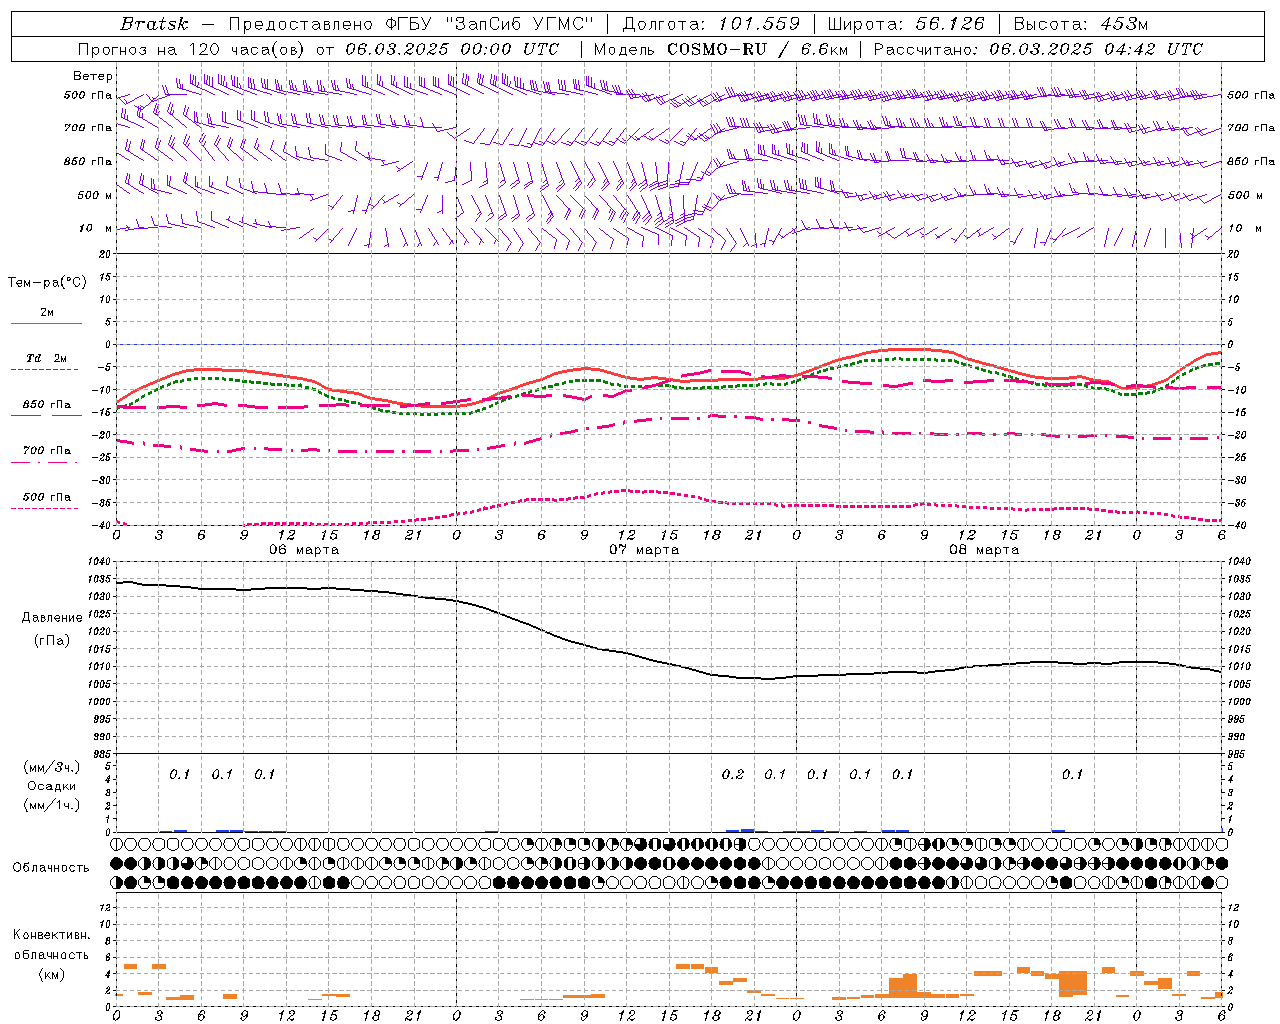This screenshot has height=1024, width=1280.
Task: Select the 'Высота: 453м' elevation text
Action: pyautogui.click(x=1080, y=24)
